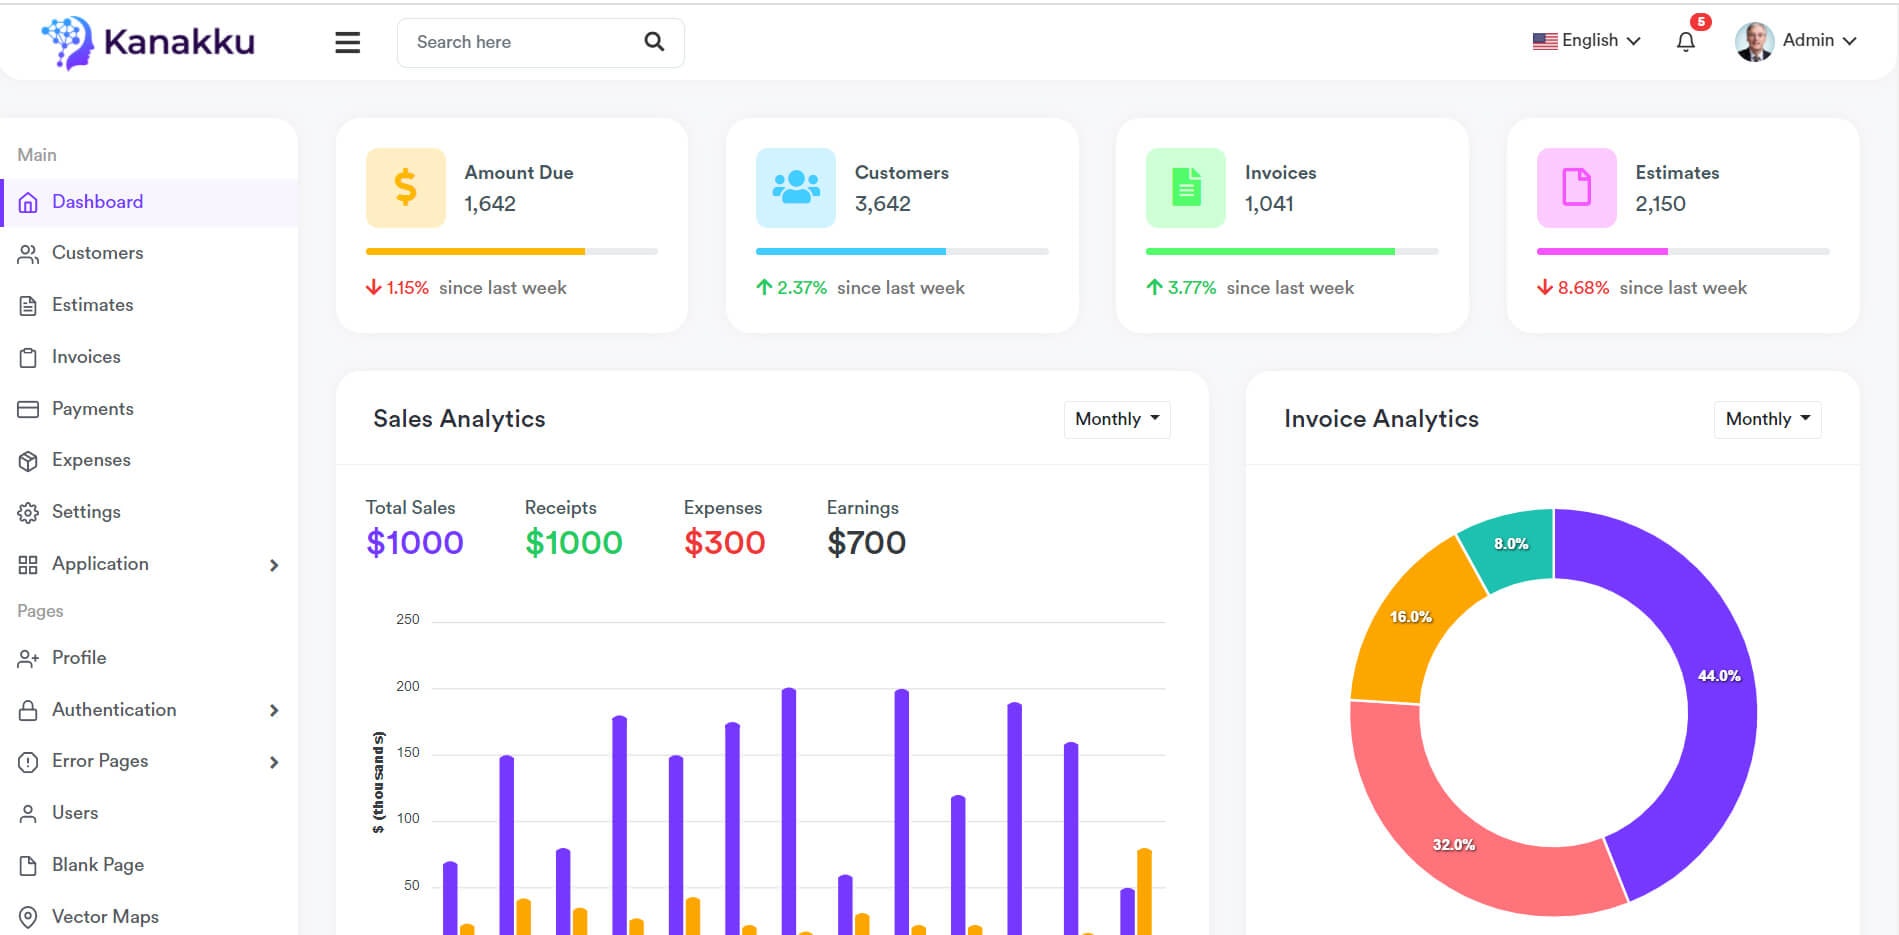Click the Amount Due dollar icon
Viewport: 1899px width, 935px height.
(x=405, y=187)
